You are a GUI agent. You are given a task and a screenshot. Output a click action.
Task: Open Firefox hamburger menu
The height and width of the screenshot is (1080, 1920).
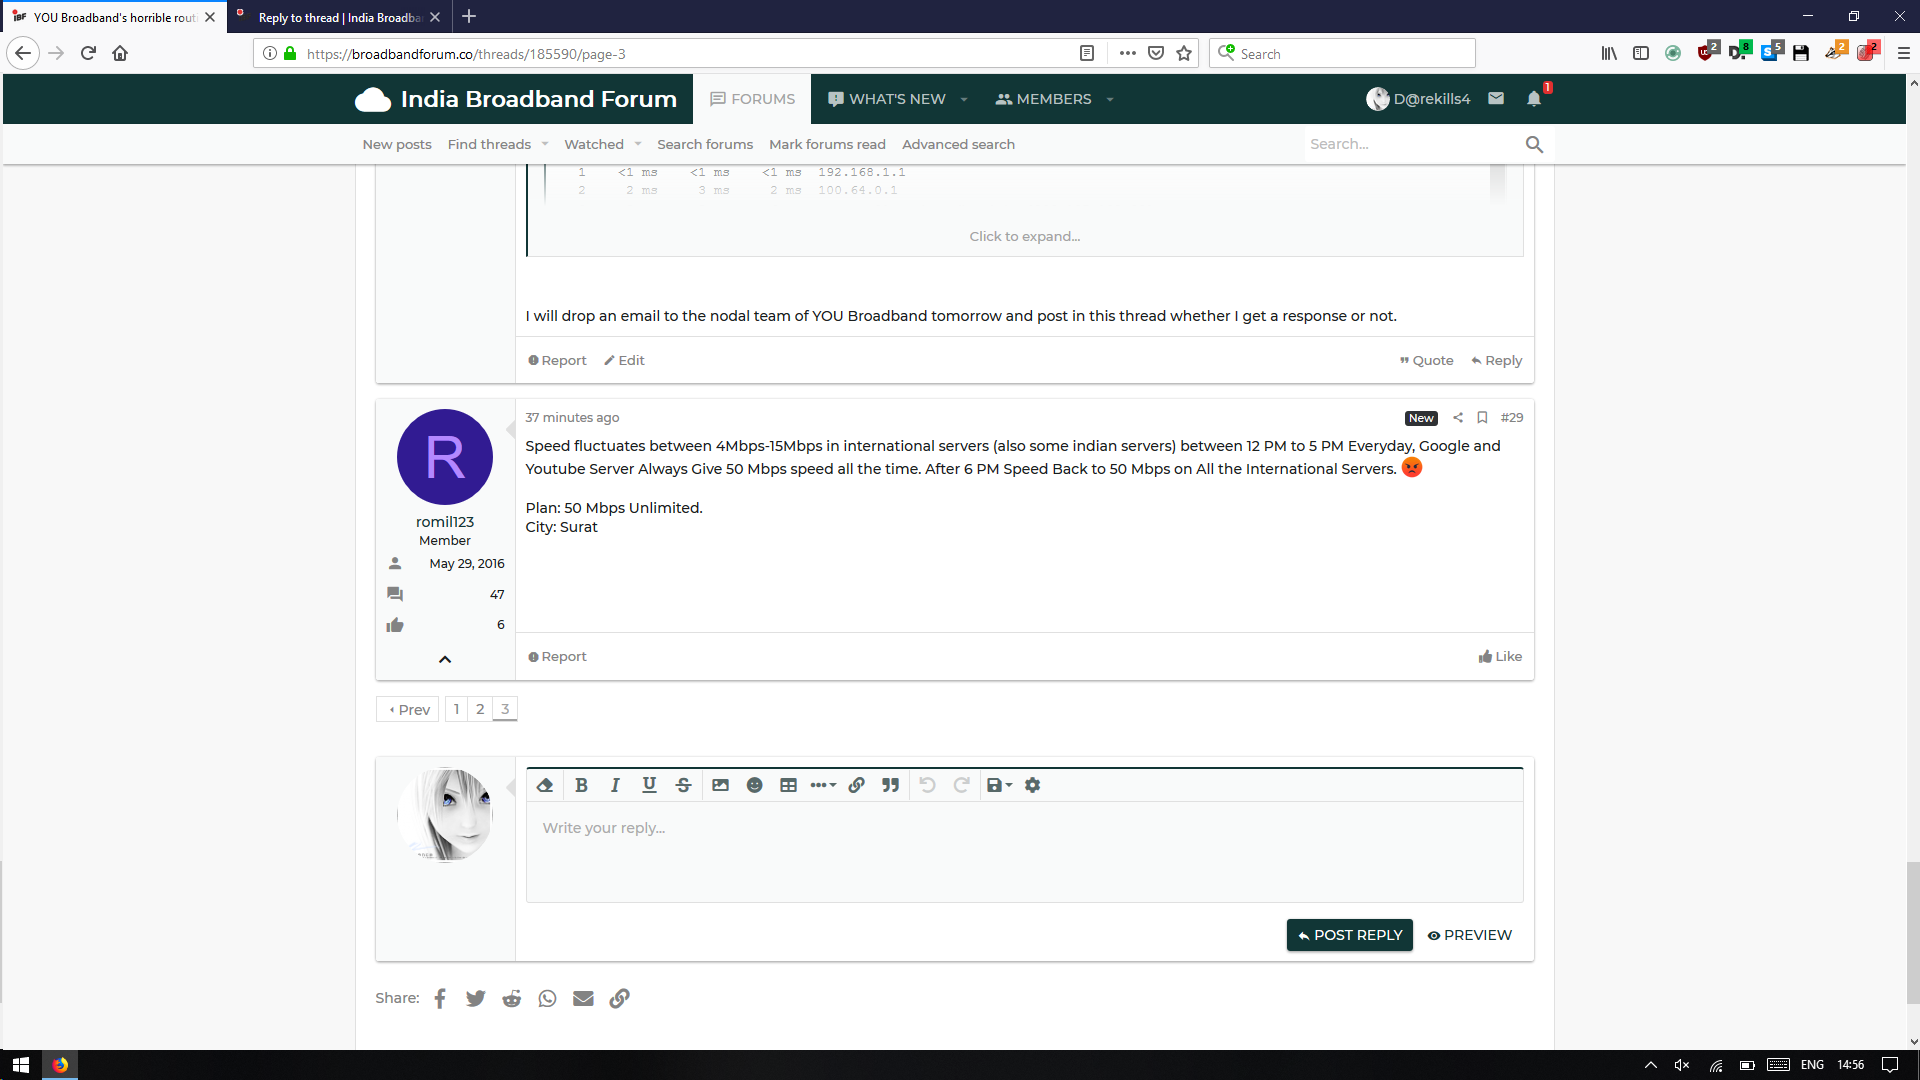(1903, 54)
